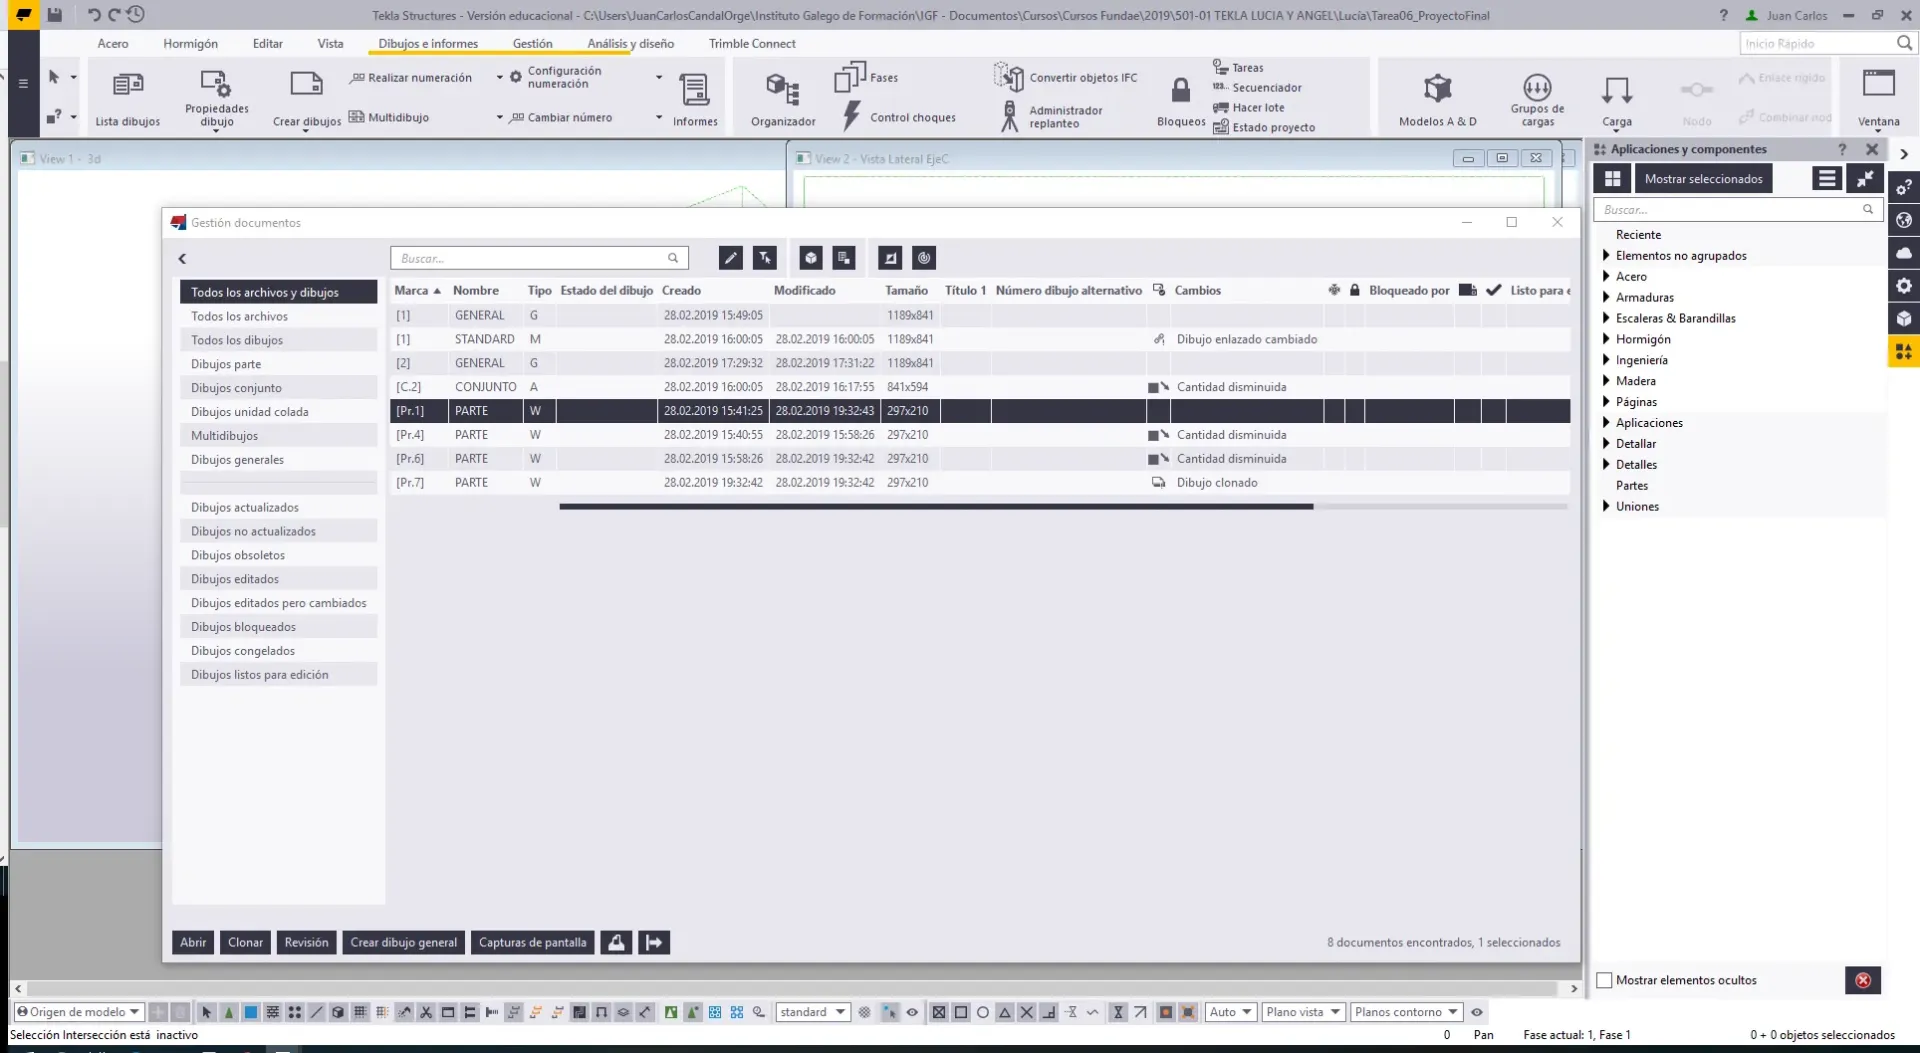1920x1053 pixels.
Task: Open the Hormigón ribbon tab
Action: coord(190,43)
